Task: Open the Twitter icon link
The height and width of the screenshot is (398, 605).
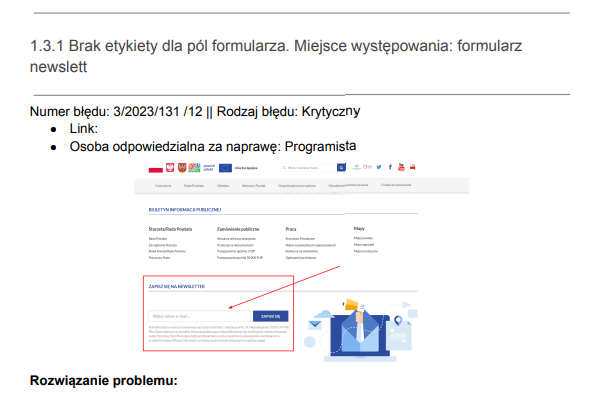Action: [379, 167]
